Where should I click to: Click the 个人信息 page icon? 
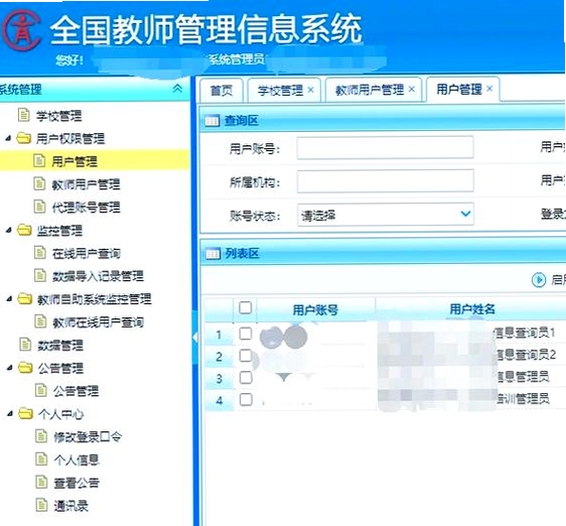[42, 459]
